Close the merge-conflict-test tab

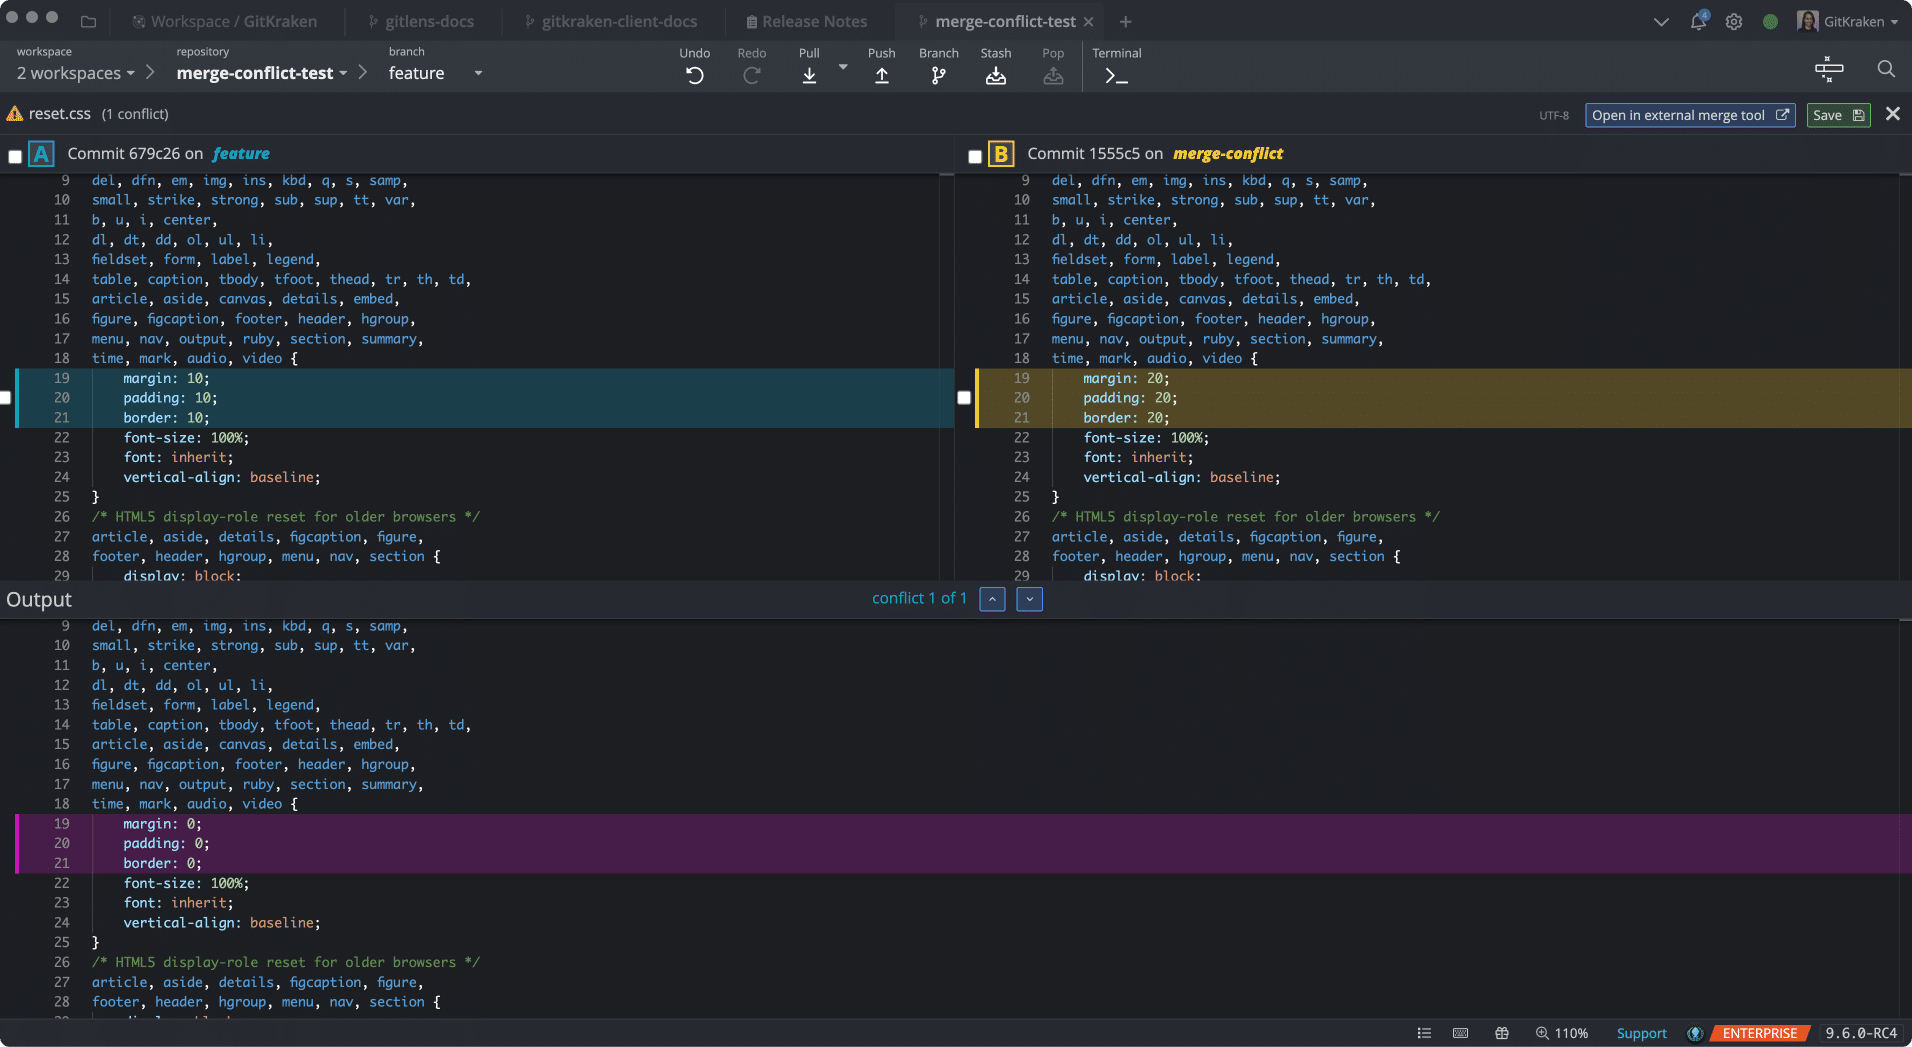tap(1088, 22)
